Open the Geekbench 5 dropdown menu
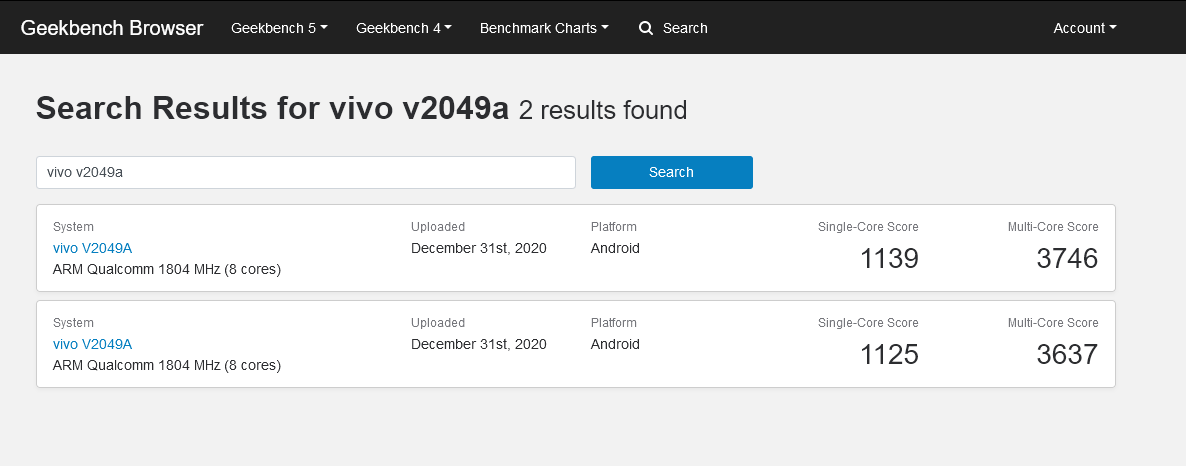This screenshot has width=1186, height=466. pos(279,28)
